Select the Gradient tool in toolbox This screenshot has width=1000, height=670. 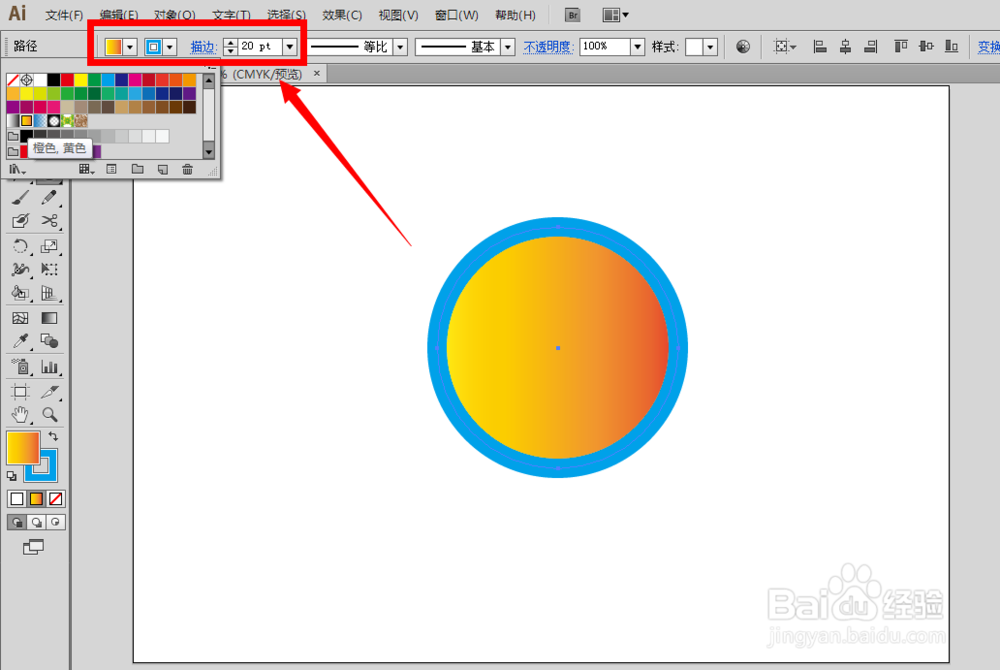coord(49,317)
